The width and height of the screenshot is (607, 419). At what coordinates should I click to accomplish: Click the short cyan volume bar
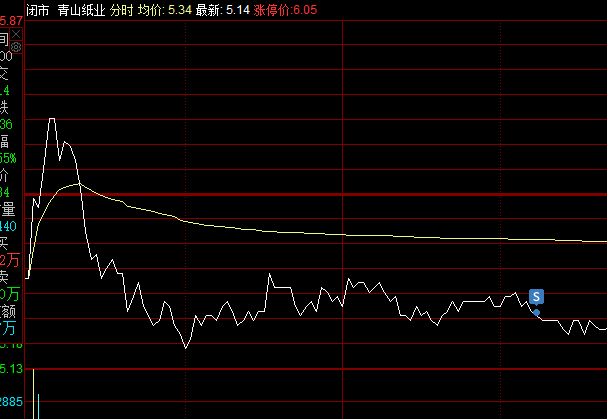(x=39, y=406)
